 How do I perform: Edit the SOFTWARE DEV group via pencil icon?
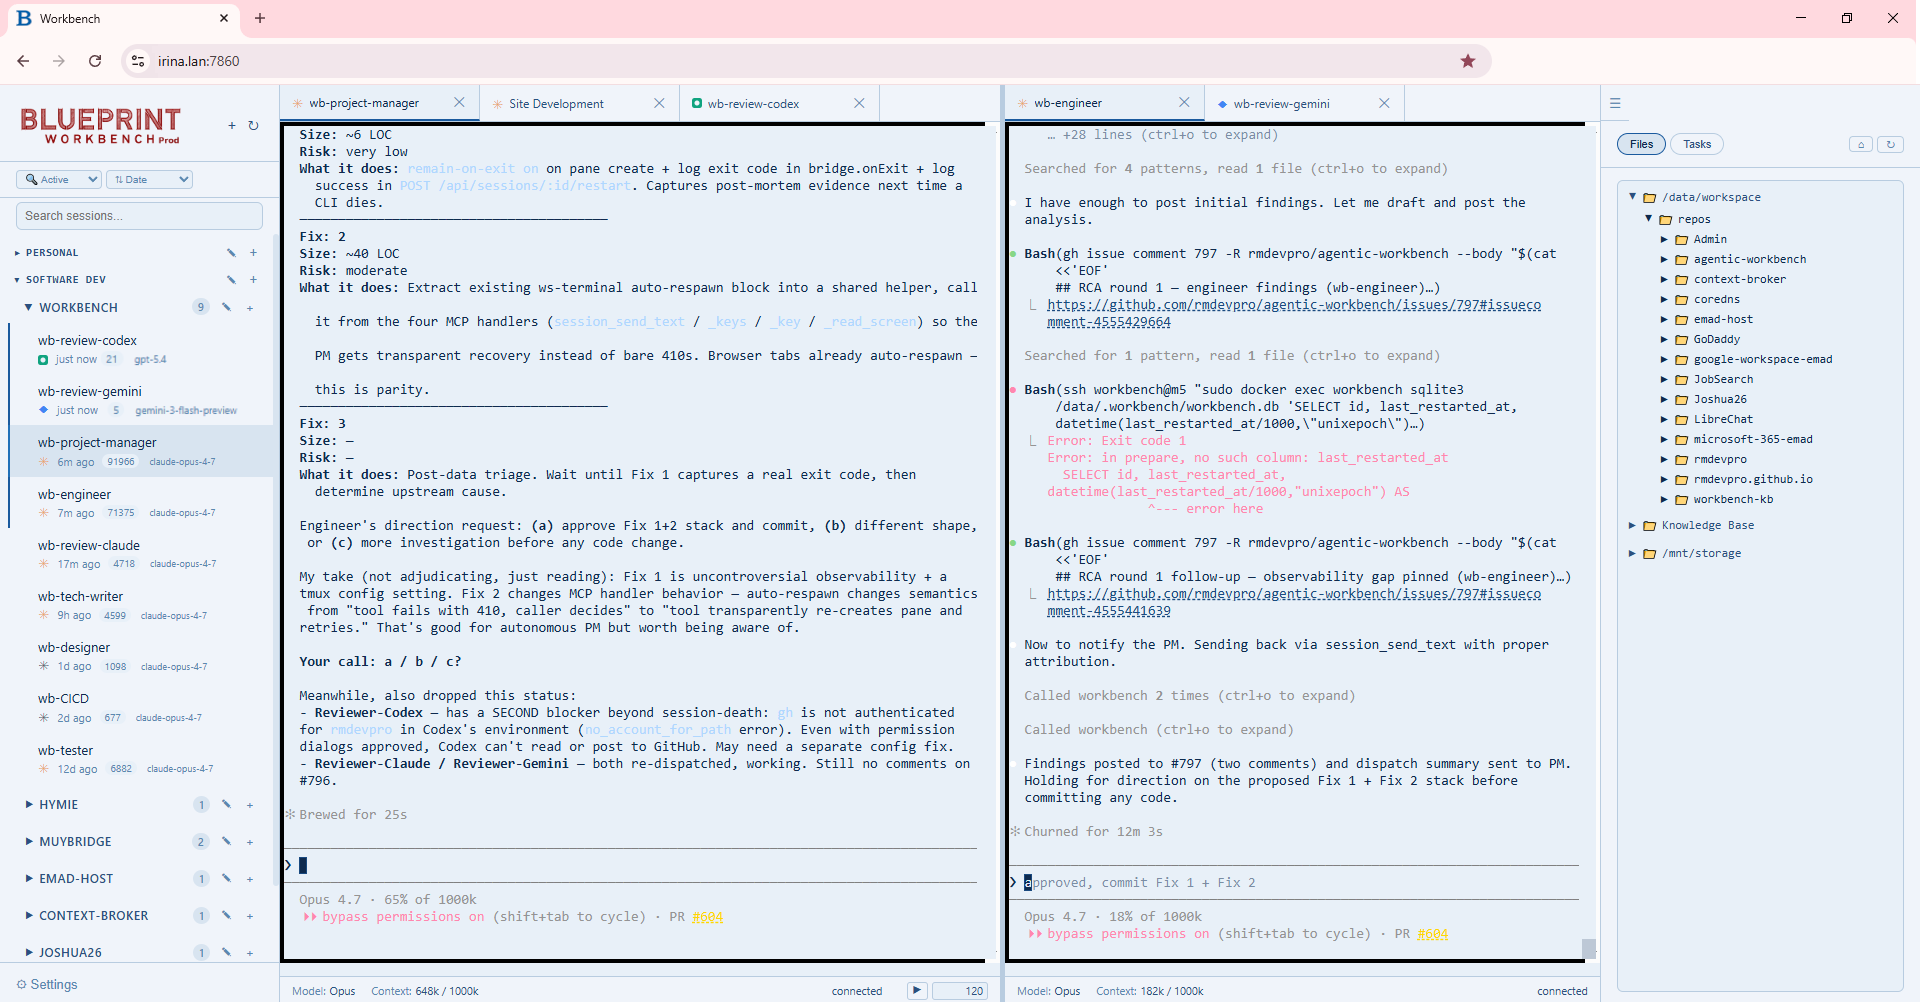231,280
